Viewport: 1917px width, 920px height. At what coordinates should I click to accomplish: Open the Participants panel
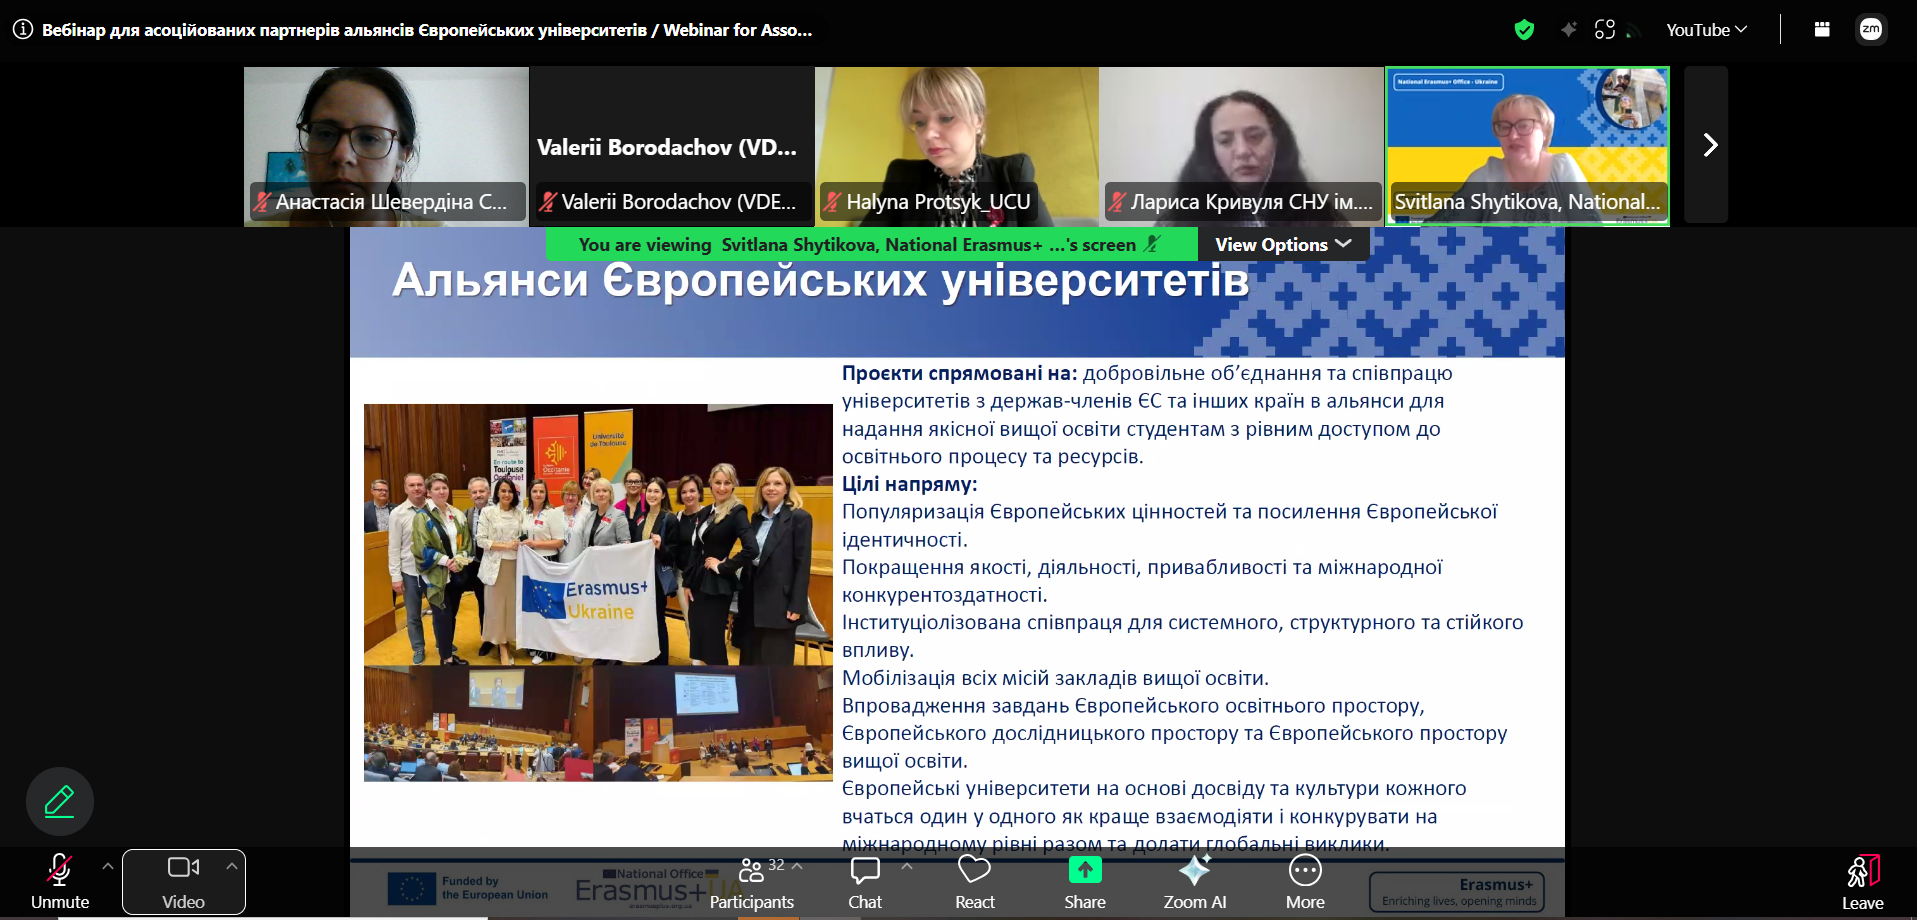pyautogui.click(x=751, y=883)
